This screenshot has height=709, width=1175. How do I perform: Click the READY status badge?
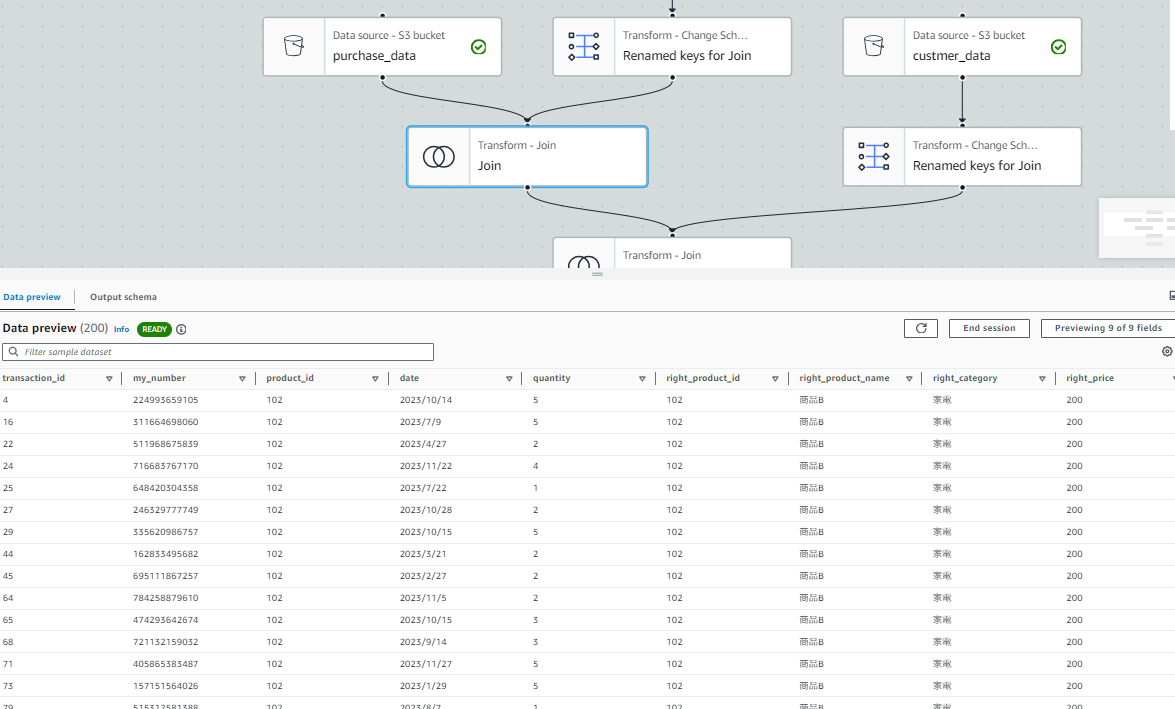click(x=154, y=329)
